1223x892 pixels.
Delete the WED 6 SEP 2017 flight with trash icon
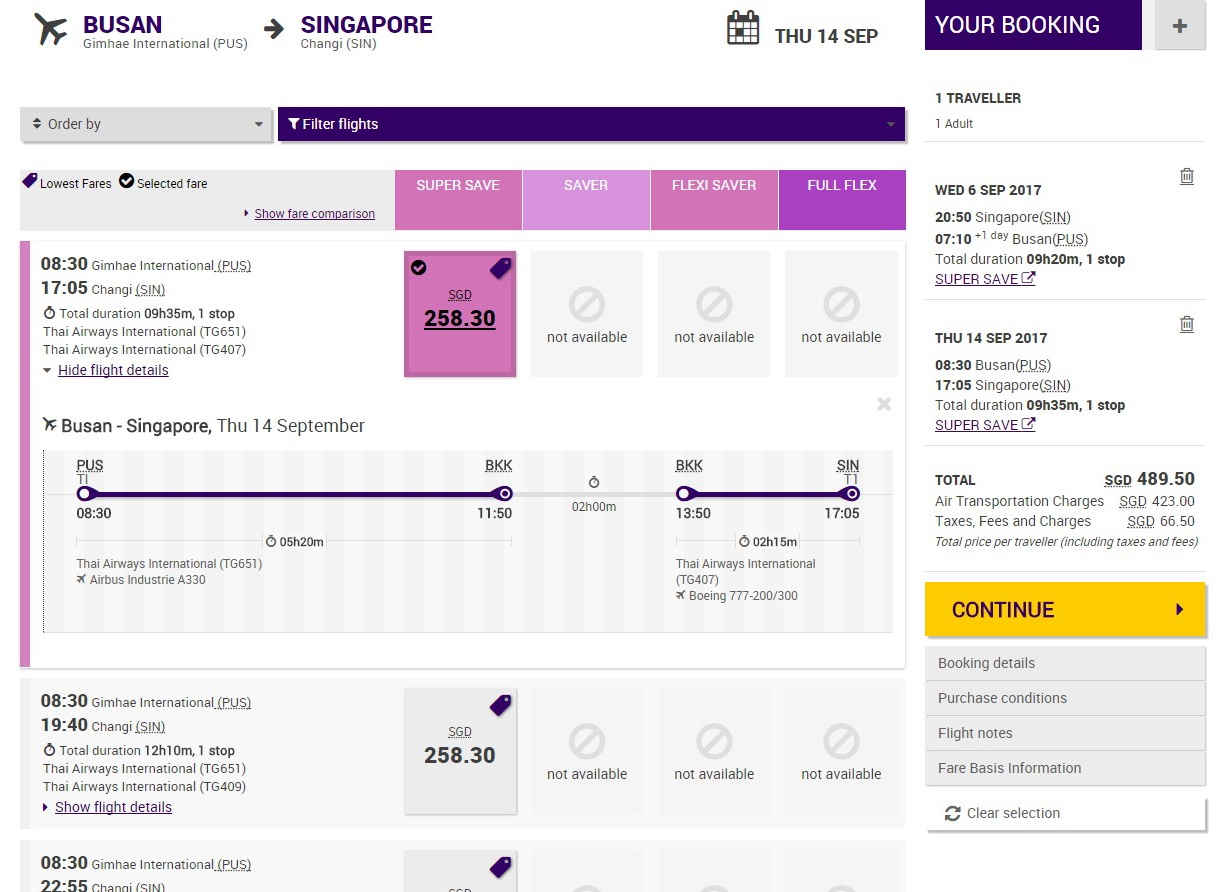coord(1187,176)
